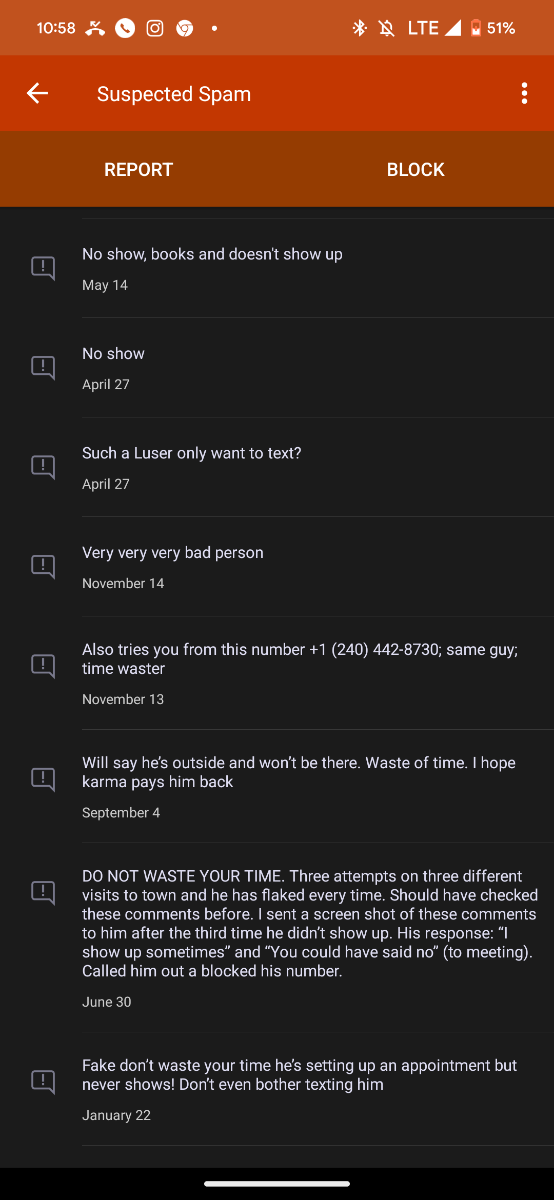Viewport: 554px width, 1200px height.
Task: Tap the battery 51% indicator
Action: (x=492, y=28)
